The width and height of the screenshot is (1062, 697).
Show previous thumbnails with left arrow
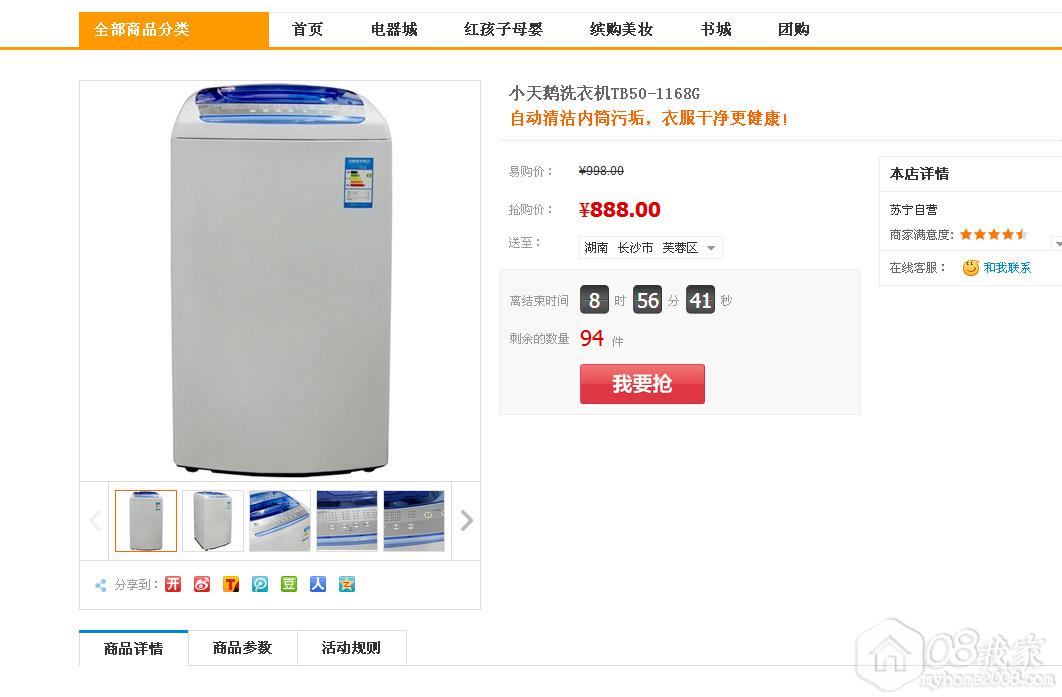click(95, 520)
